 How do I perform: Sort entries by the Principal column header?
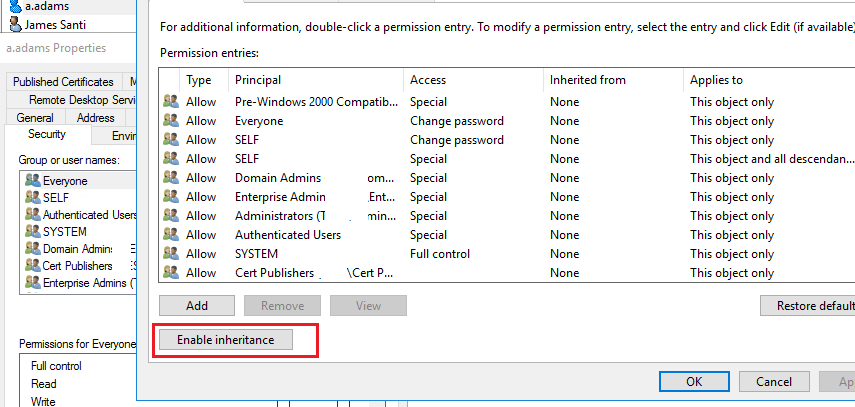(x=258, y=79)
